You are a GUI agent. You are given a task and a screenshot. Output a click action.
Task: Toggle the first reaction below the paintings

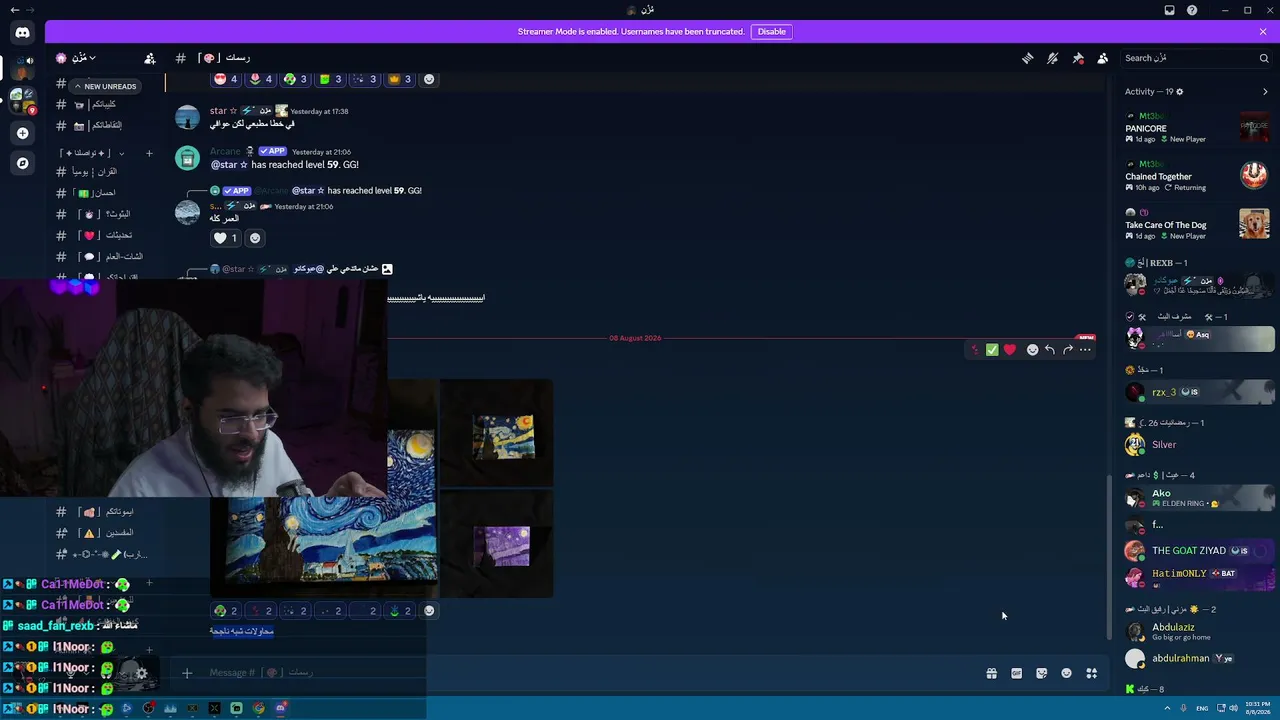click(225, 611)
